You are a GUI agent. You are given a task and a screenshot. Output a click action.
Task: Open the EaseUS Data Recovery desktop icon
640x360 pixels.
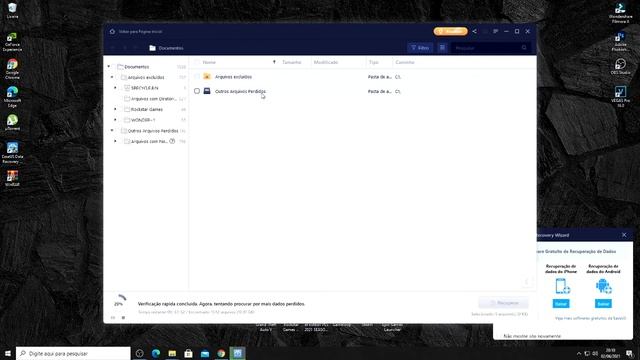pyautogui.click(x=12, y=153)
